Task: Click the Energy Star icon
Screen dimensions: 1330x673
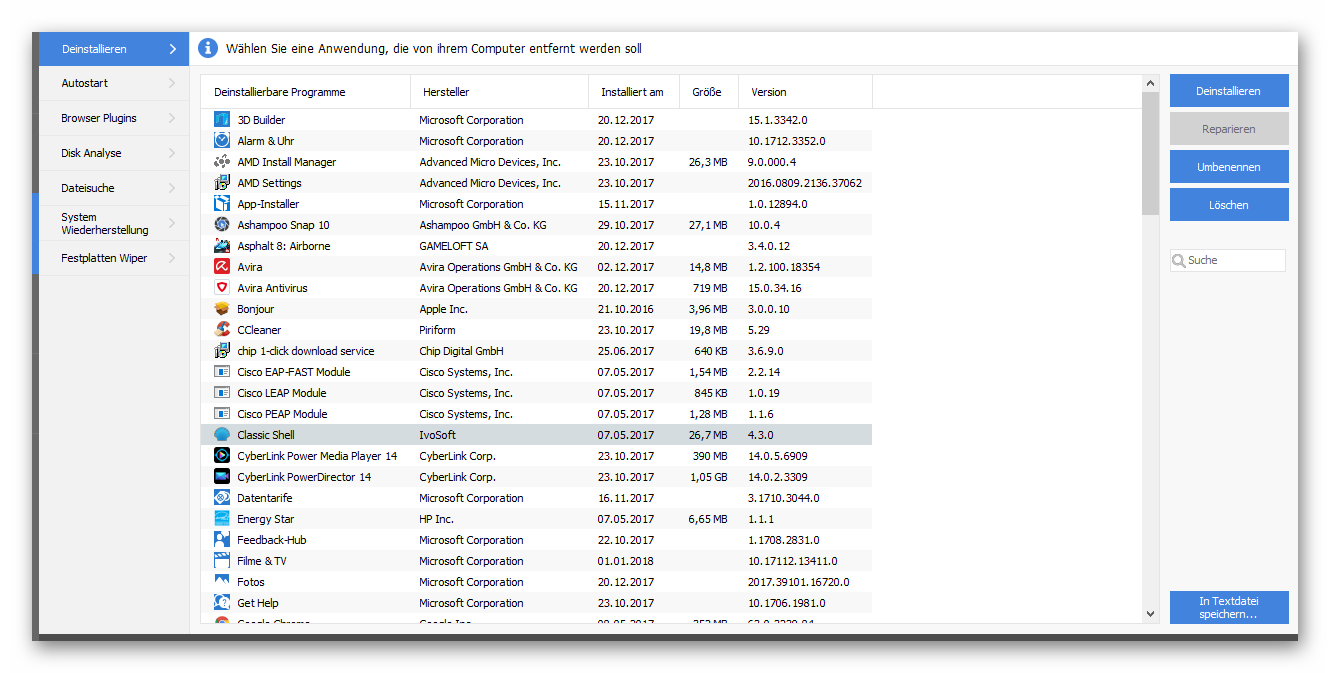Action: [222, 519]
